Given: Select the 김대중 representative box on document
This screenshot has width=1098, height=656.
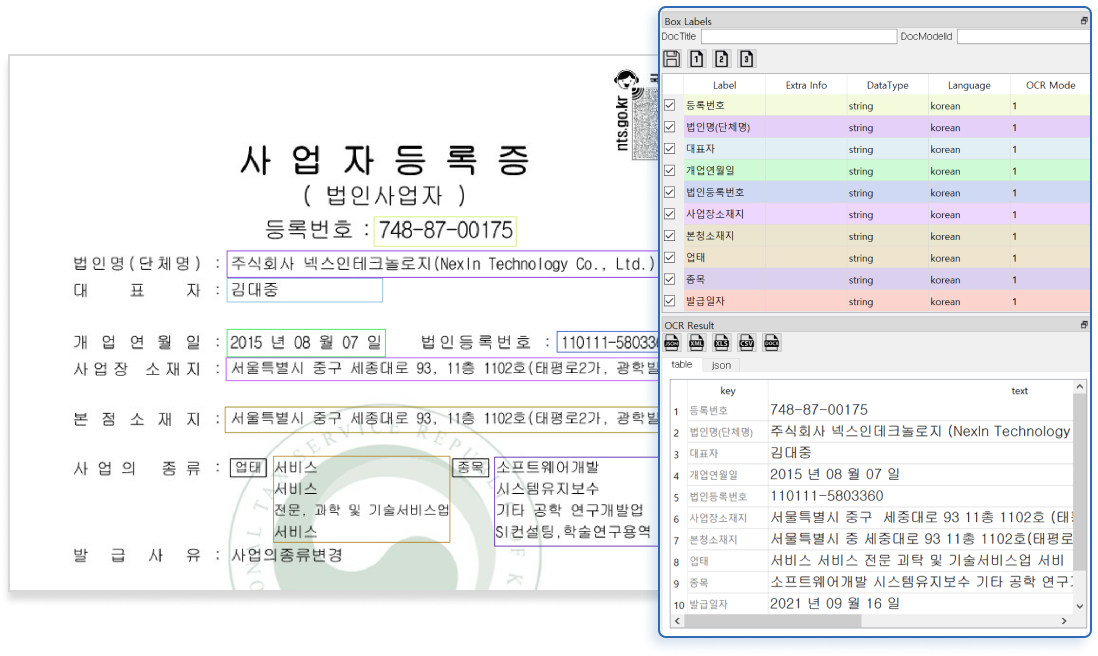Looking at the screenshot, I should click(305, 290).
